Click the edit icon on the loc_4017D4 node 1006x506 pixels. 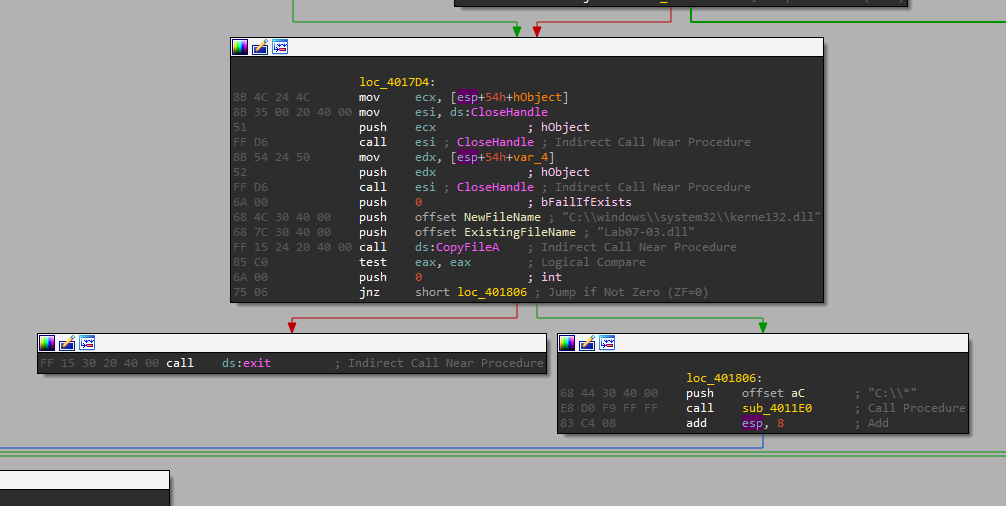click(x=260, y=47)
